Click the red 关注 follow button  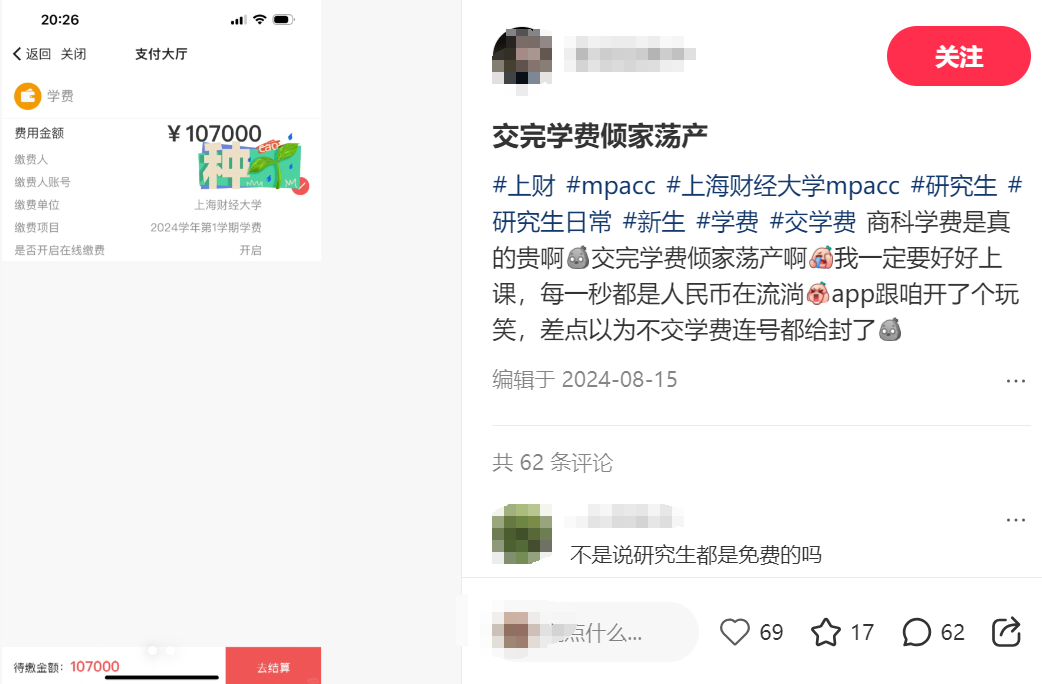[x=958, y=56]
